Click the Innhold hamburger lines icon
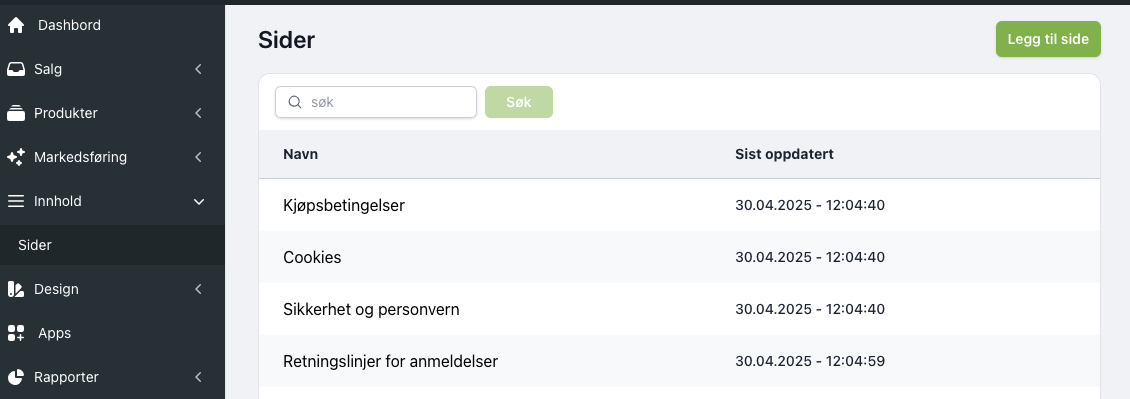The image size is (1130, 399). coord(16,201)
